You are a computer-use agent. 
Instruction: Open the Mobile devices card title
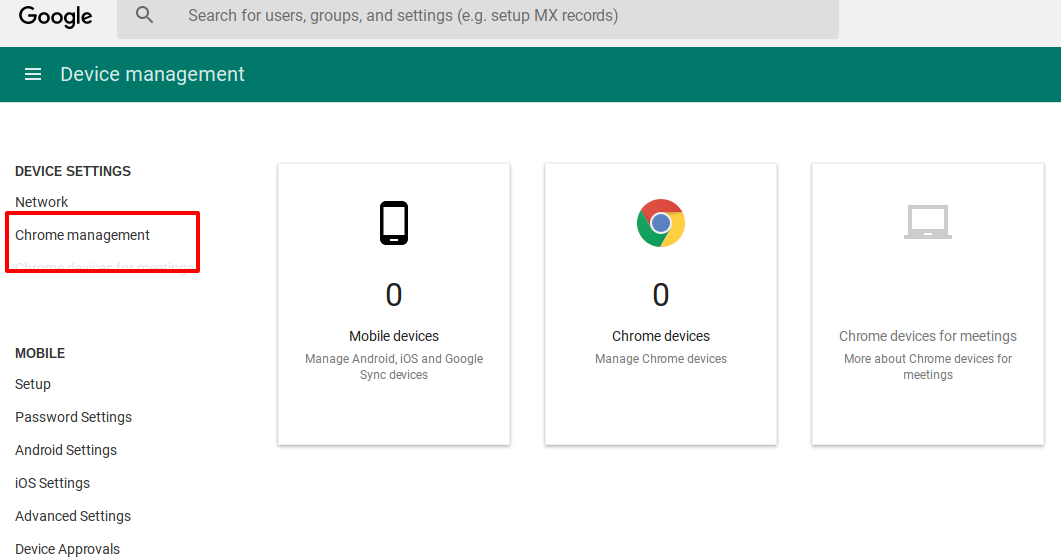click(x=394, y=336)
